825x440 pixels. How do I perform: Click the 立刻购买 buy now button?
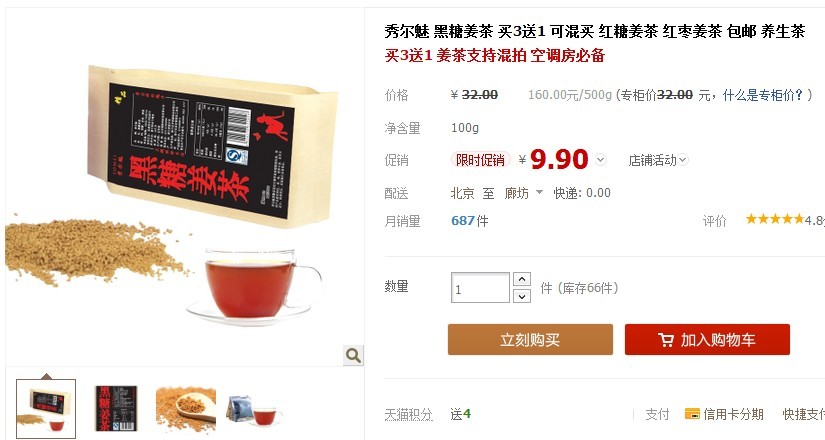530,339
